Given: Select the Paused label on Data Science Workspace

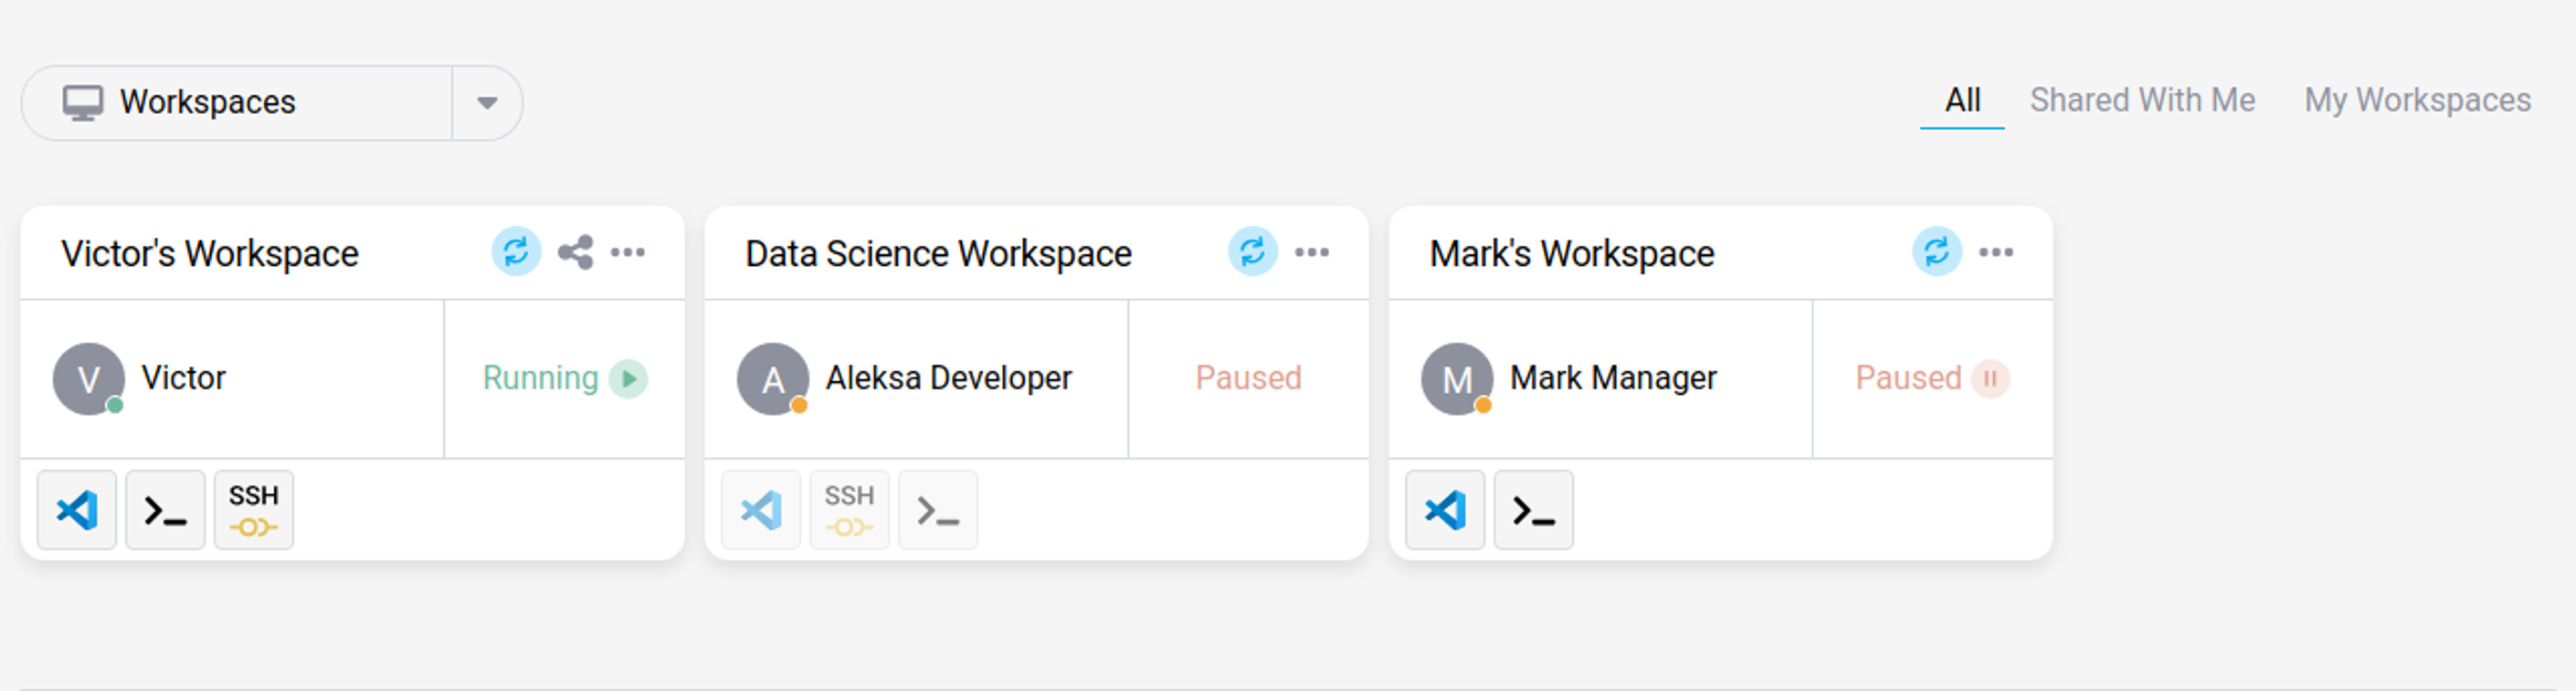Looking at the screenshot, I should (1246, 378).
